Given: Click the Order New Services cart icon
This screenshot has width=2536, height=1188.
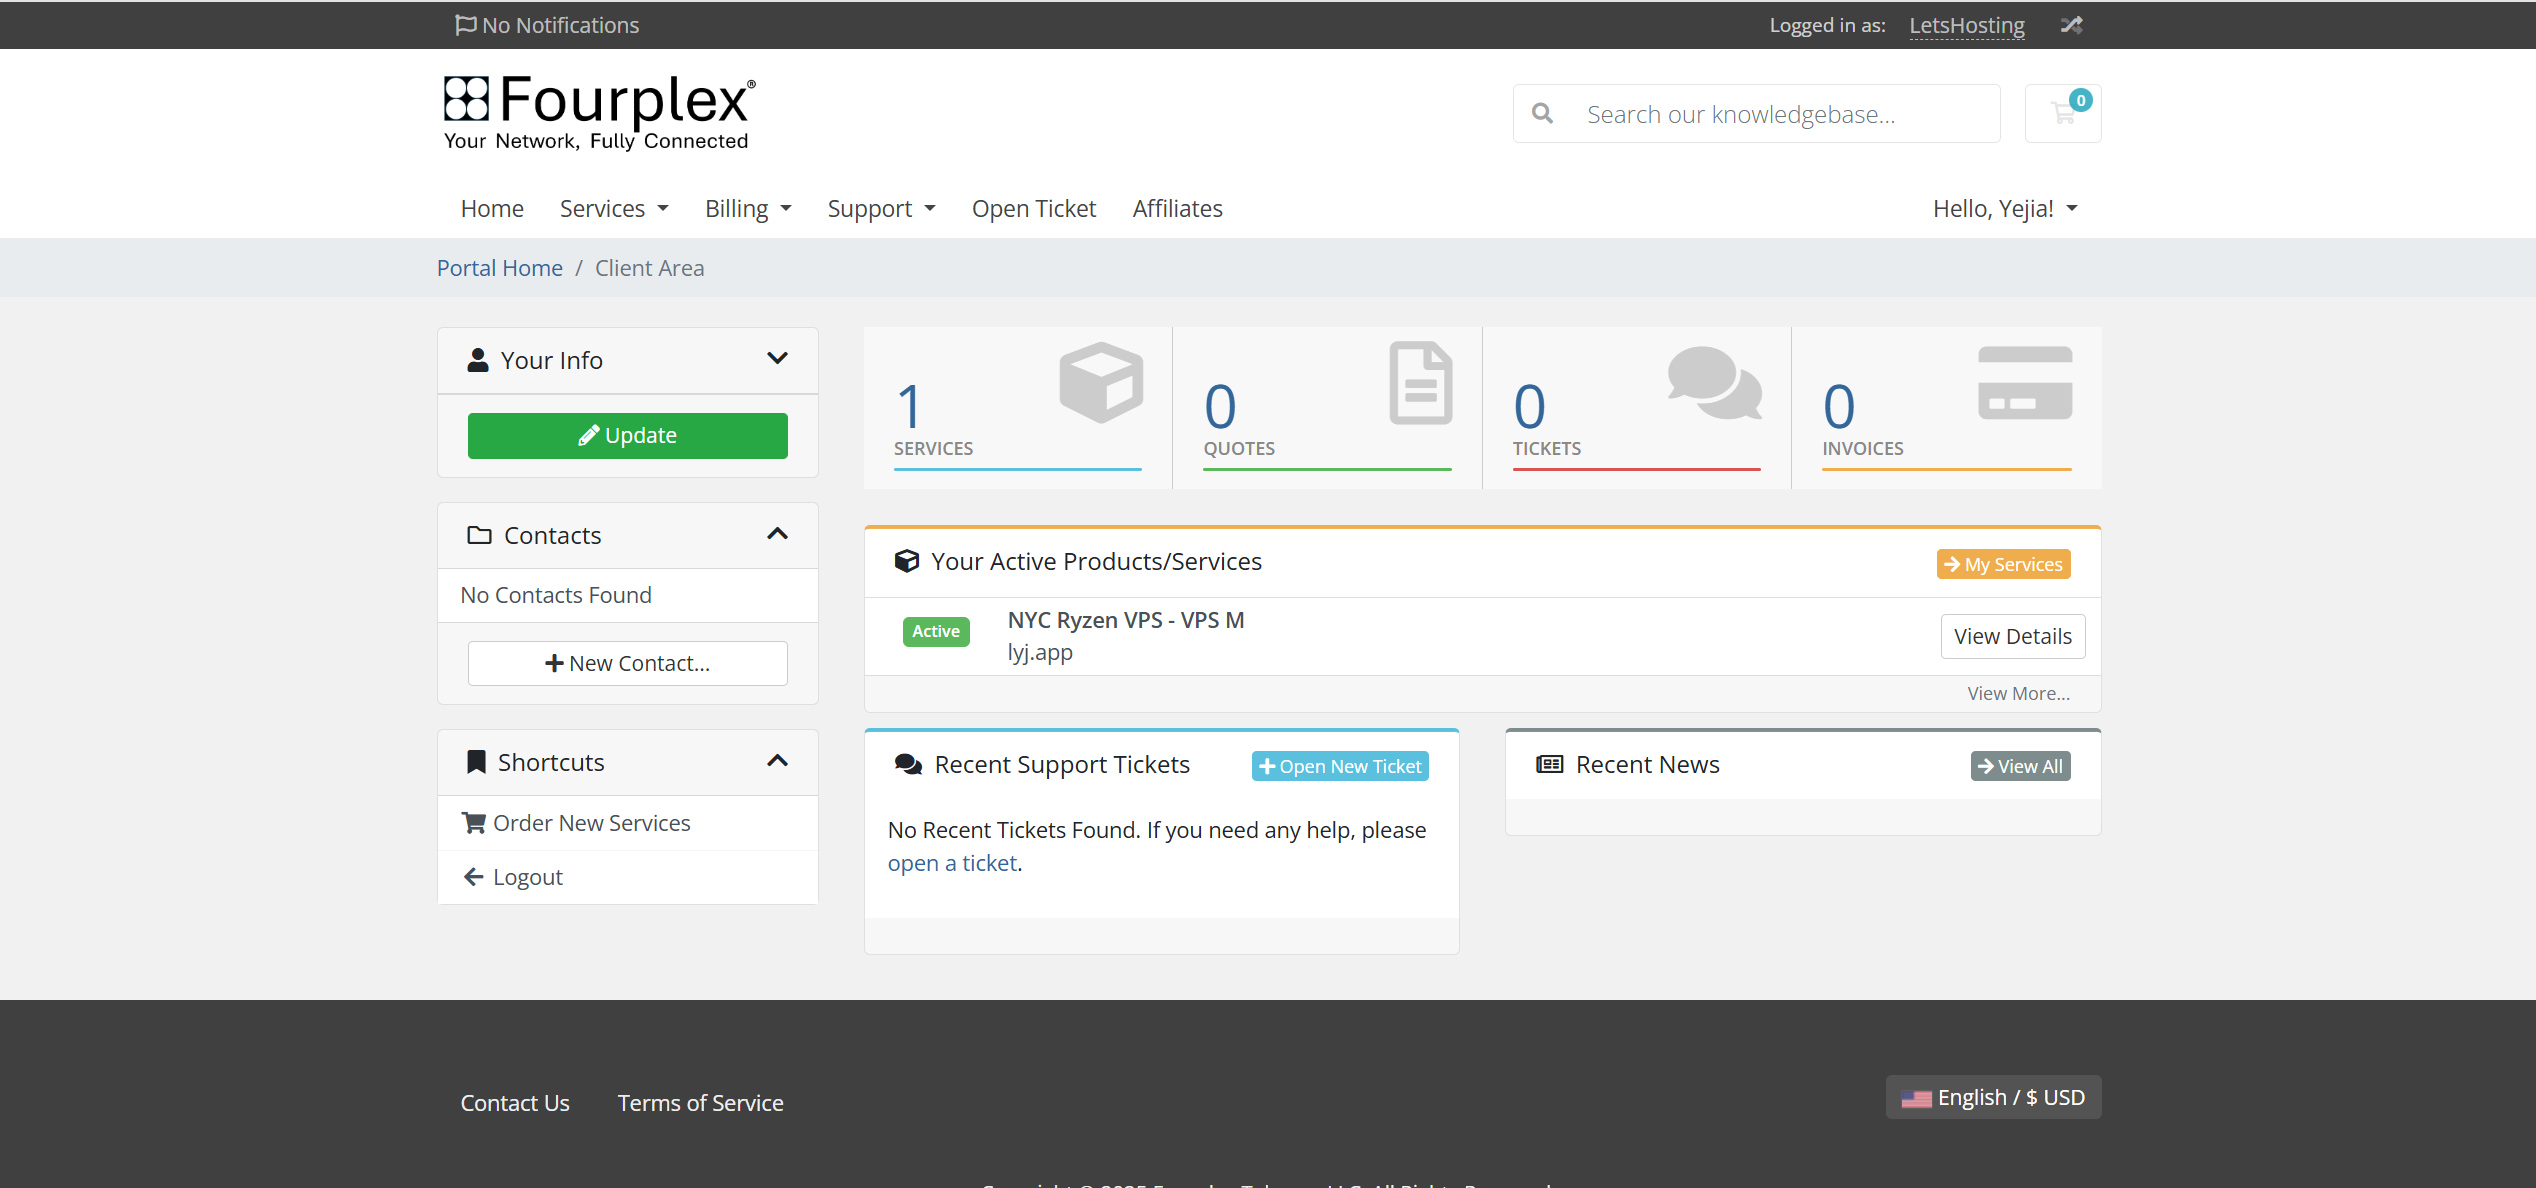Looking at the screenshot, I should [x=474, y=823].
